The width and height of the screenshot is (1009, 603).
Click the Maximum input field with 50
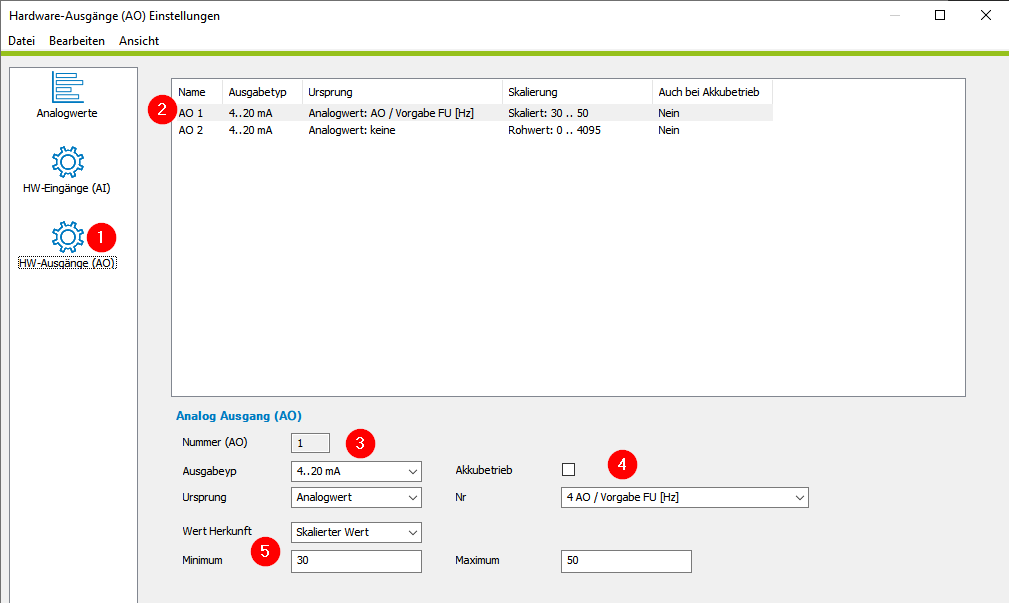(626, 561)
